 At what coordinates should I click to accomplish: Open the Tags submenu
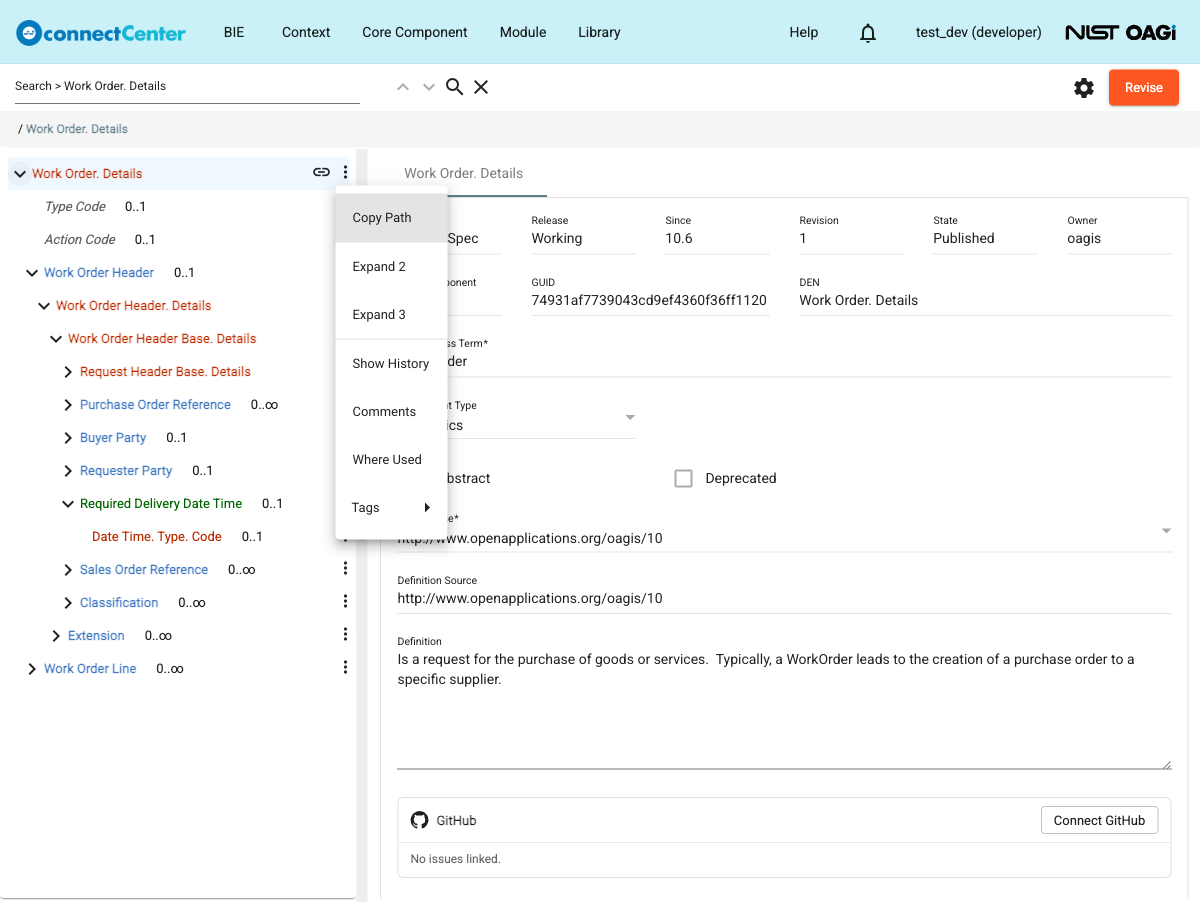coord(391,508)
